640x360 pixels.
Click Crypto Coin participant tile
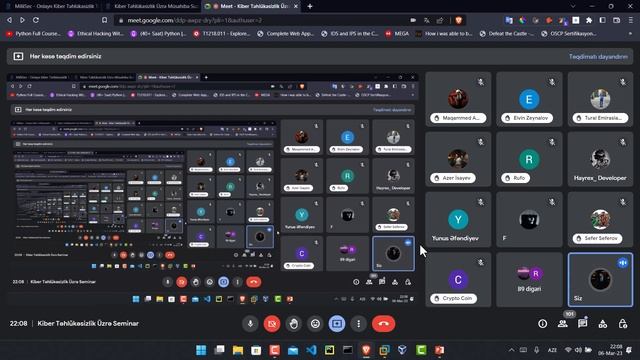coord(458,279)
